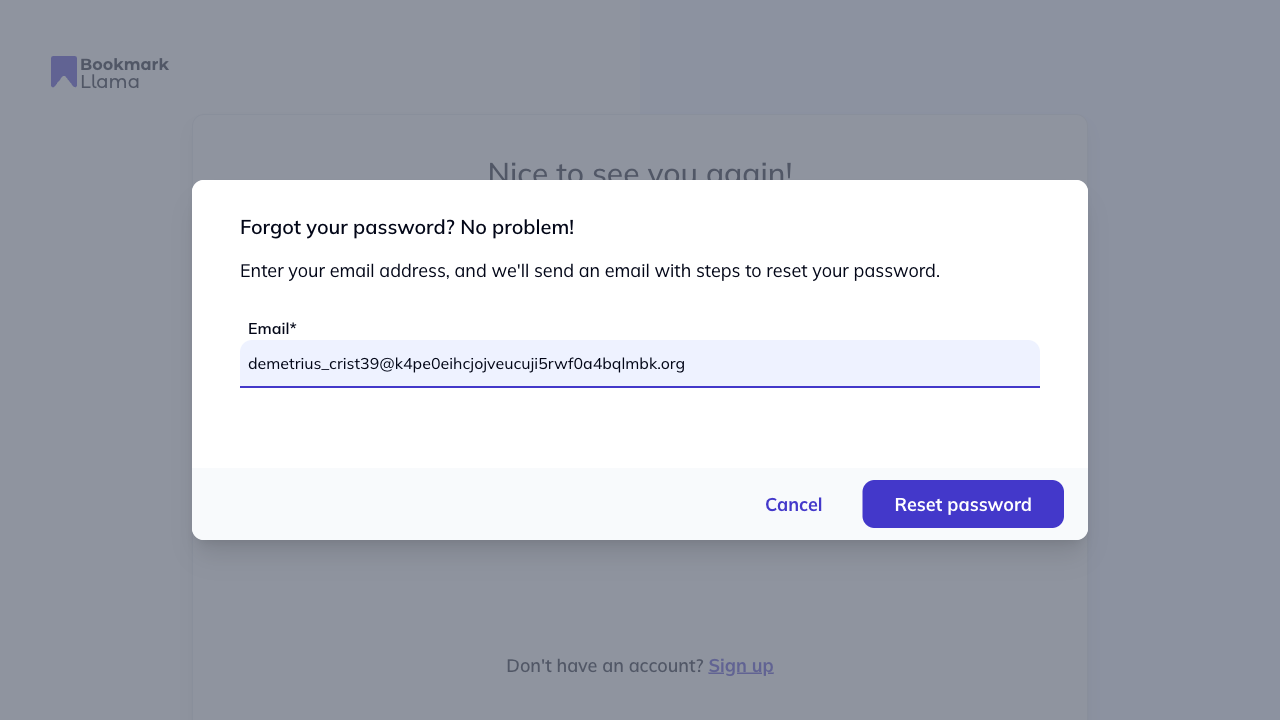Click the white modal dialog surface
Viewport: 1280px width, 720px height.
coord(640,430)
